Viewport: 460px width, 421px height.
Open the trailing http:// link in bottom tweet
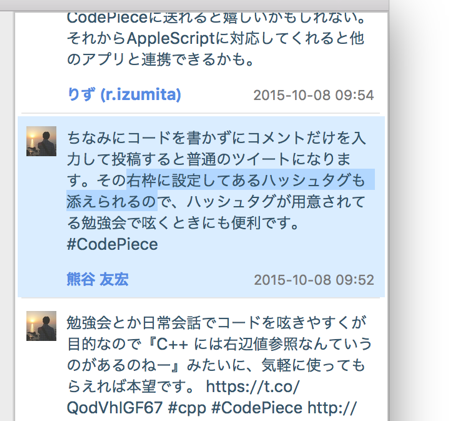[332, 408]
